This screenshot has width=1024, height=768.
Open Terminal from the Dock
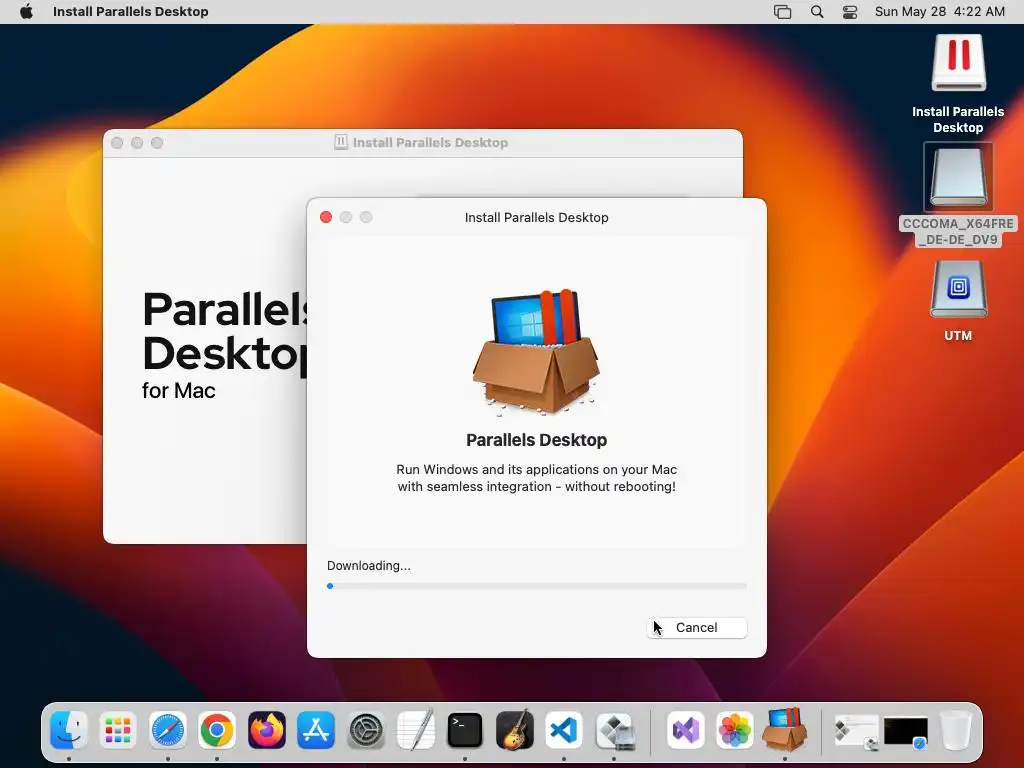pyautogui.click(x=465, y=729)
